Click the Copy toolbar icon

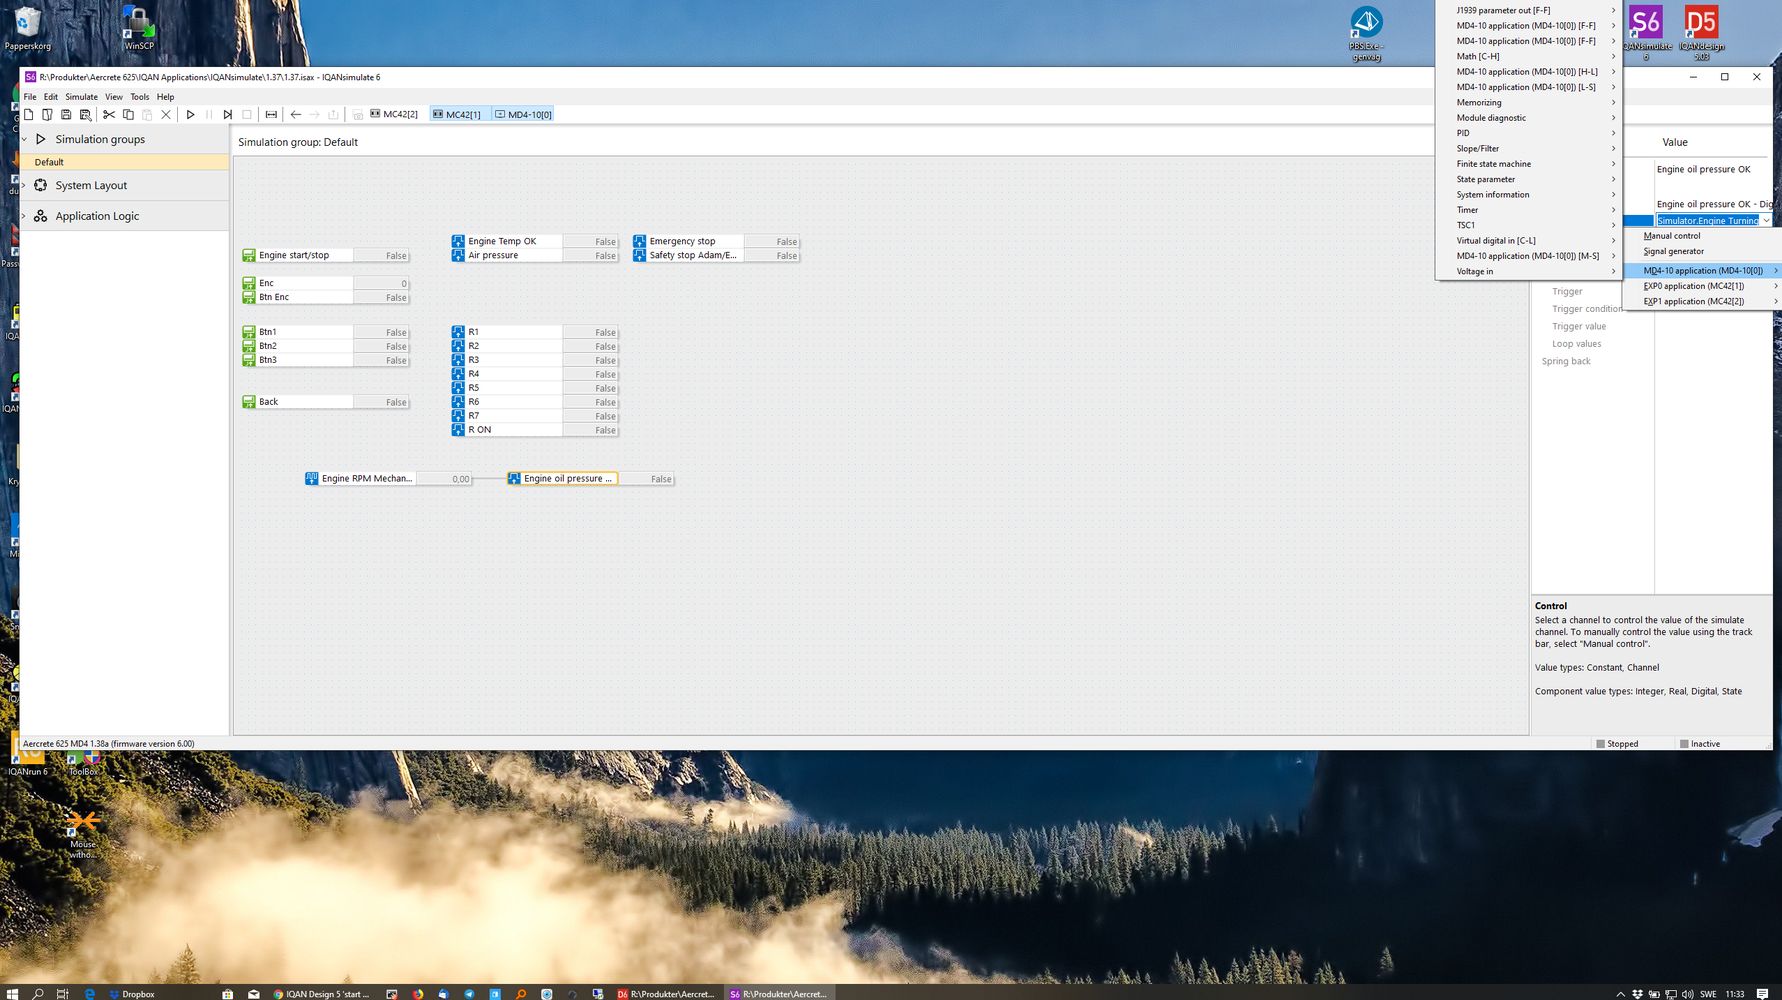pyautogui.click(x=128, y=114)
